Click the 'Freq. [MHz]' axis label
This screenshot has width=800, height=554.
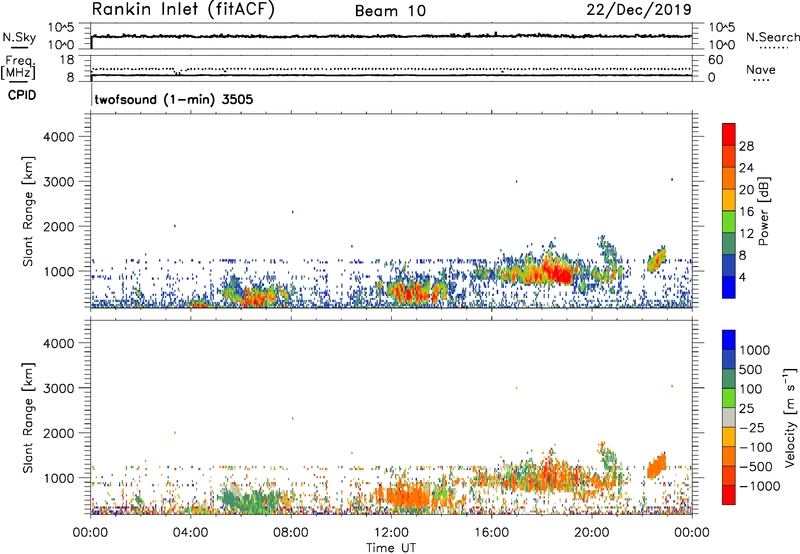[x=19, y=68]
